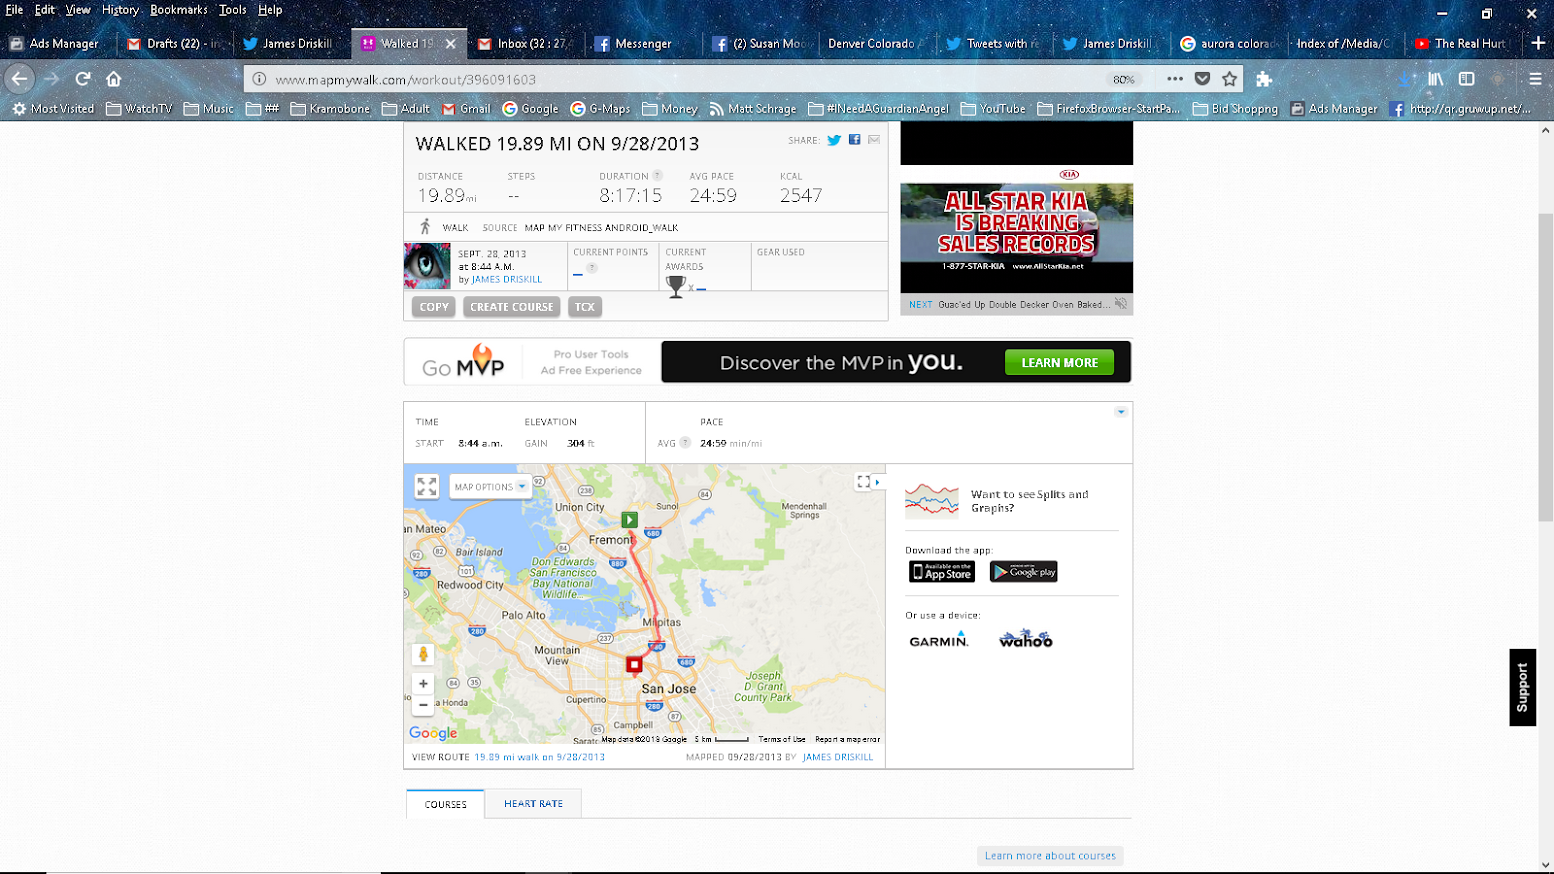Open the History menu
This screenshot has height=874, width=1554.
pos(120,10)
